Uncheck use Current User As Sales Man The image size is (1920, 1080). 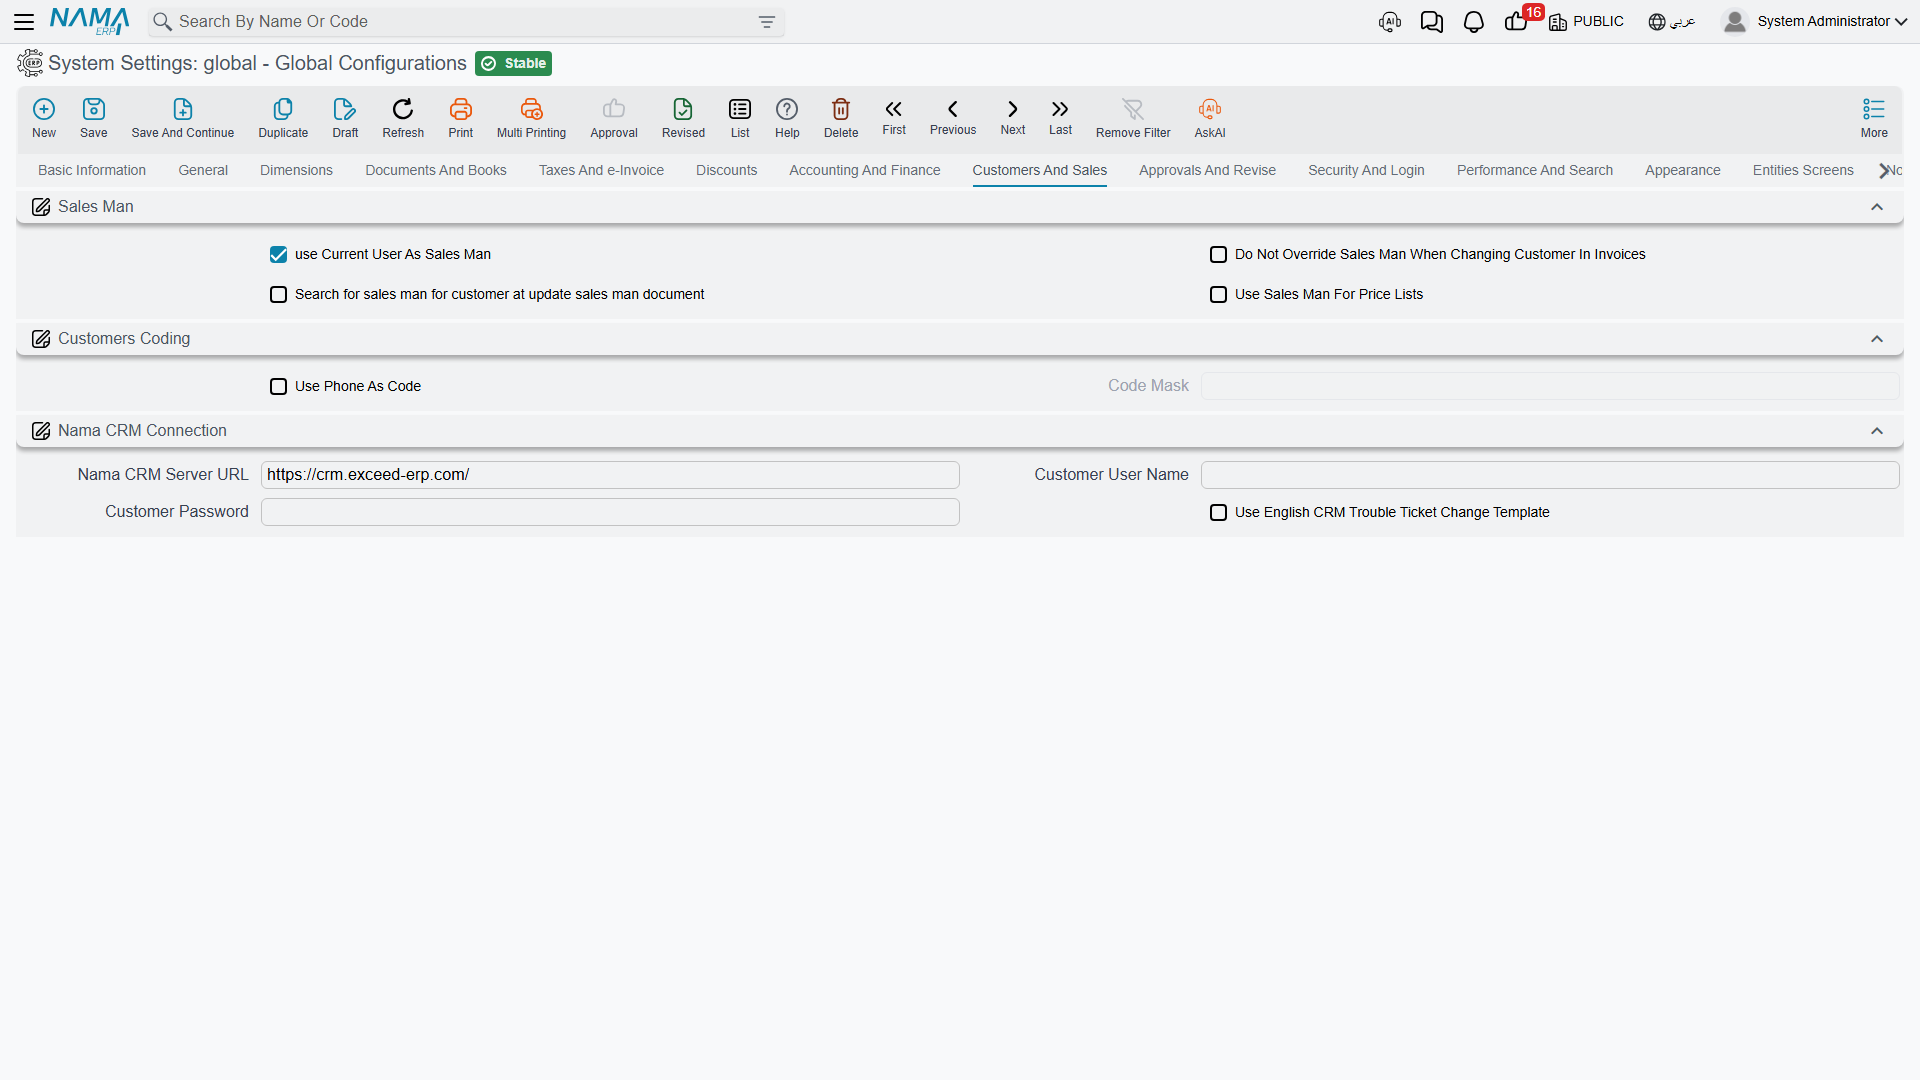pos(278,255)
